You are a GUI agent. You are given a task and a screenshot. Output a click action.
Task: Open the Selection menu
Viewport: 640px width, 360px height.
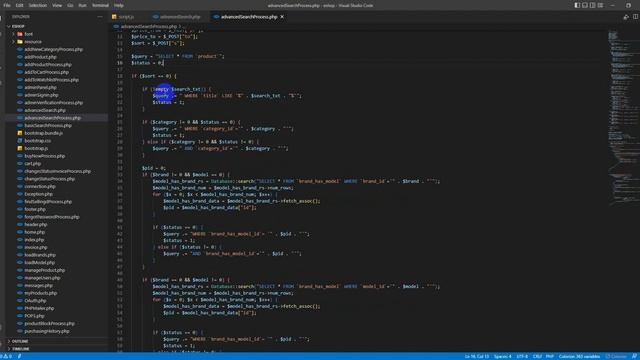pyautogui.click(x=38, y=5)
